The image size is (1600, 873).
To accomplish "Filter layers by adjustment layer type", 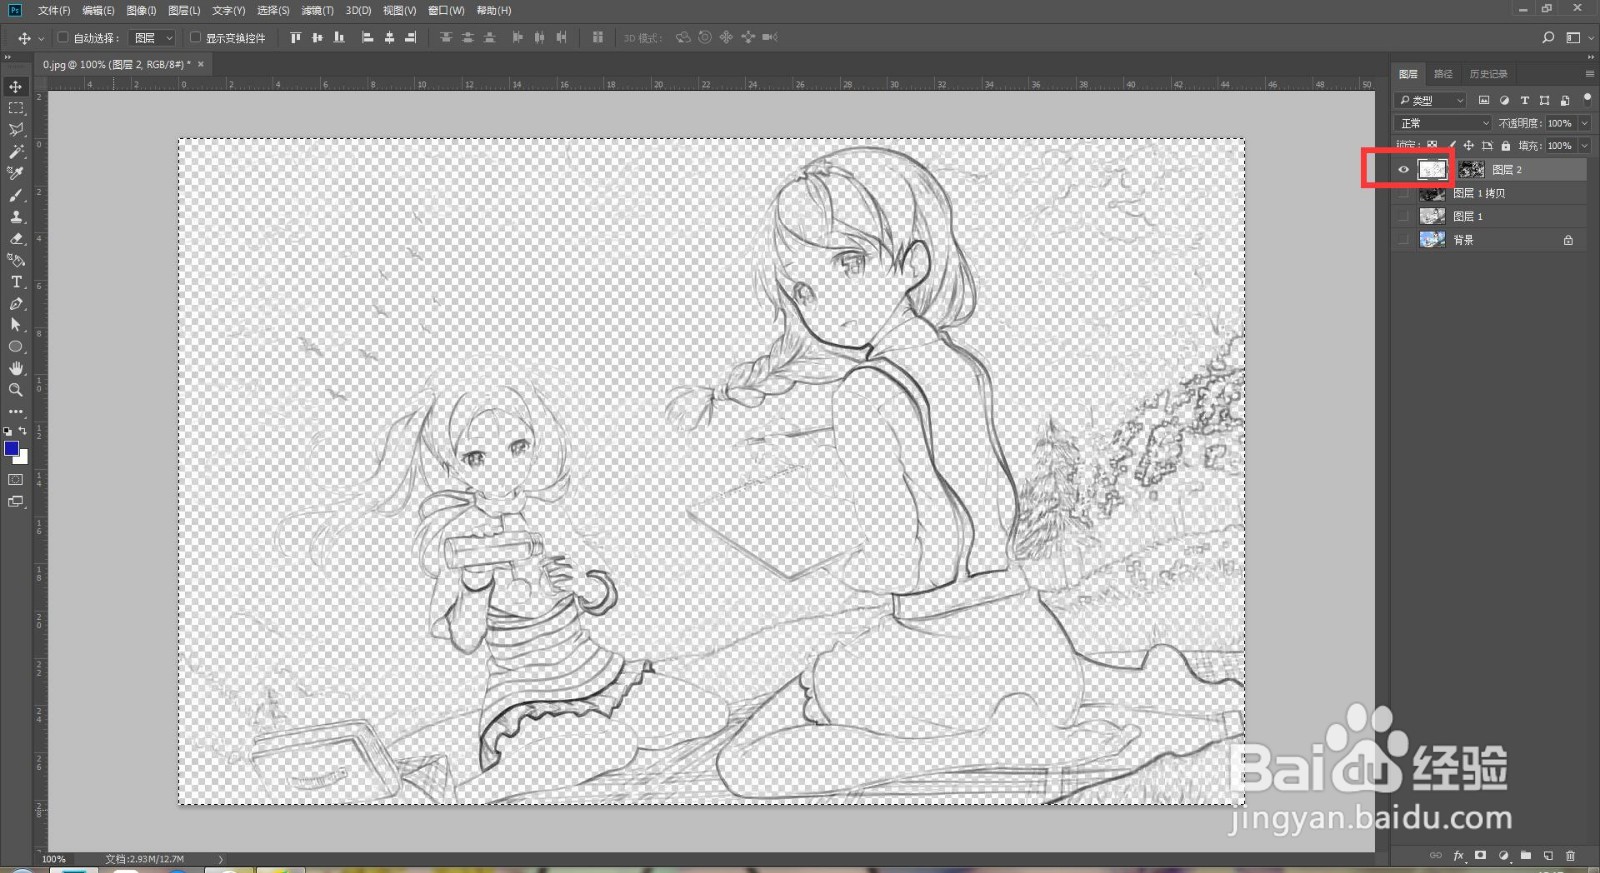I will click(x=1504, y=100).
